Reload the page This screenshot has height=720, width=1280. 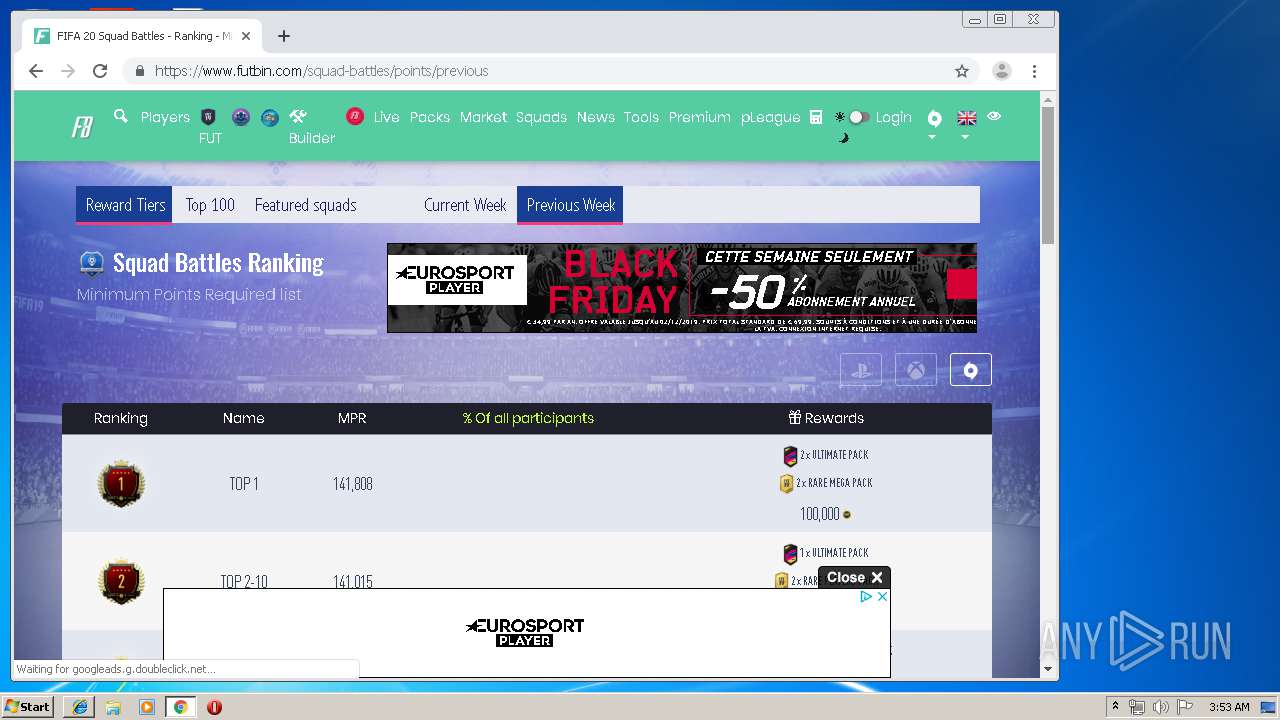pyautogui.click(x=100, y=71)
